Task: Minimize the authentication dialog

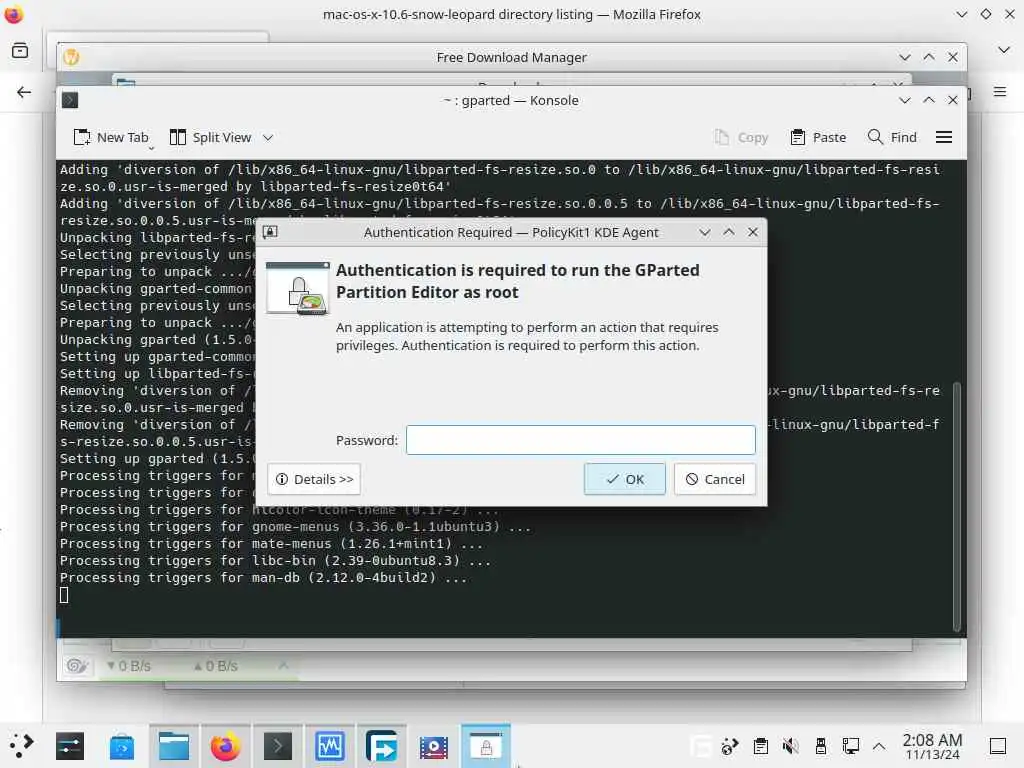Action: click(705, 232)
